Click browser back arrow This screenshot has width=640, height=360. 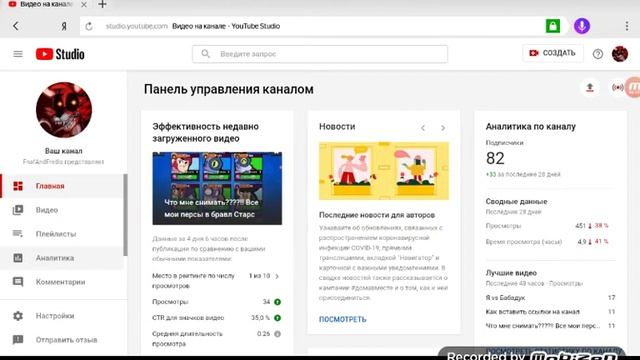[x=16, y=26]
